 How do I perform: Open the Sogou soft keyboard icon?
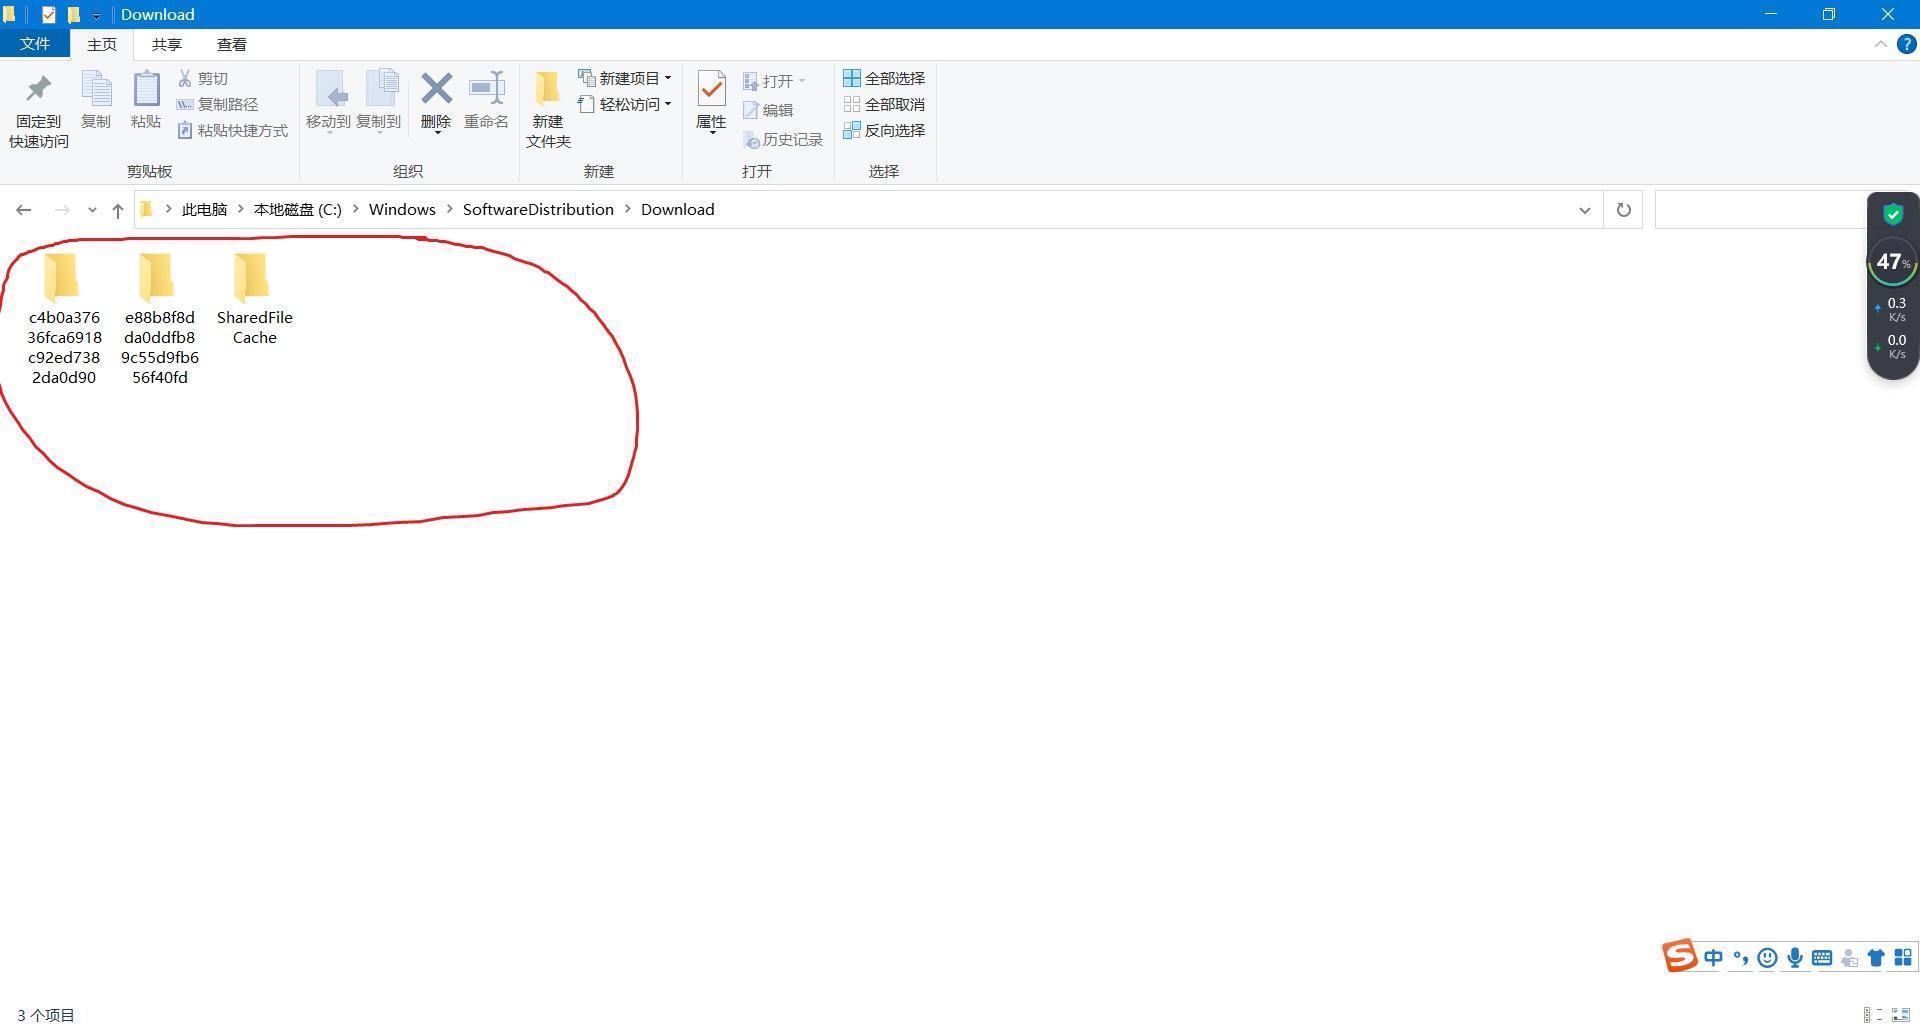[1822, 958]
